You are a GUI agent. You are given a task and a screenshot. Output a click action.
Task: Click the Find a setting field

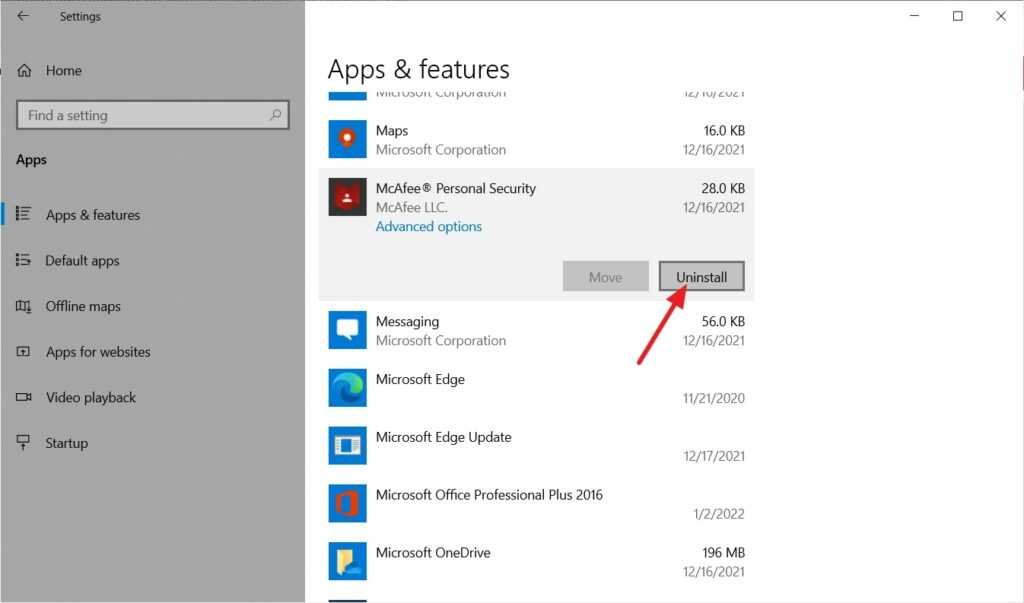[x=140, y=115]
